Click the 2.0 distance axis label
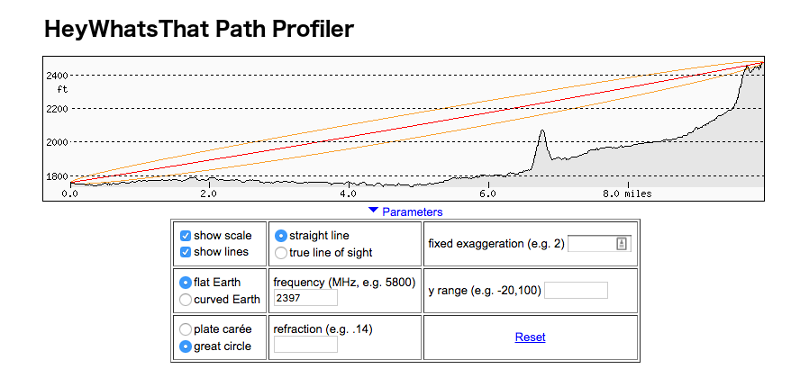Screen dimensions: 800x387 click(209, 194)
